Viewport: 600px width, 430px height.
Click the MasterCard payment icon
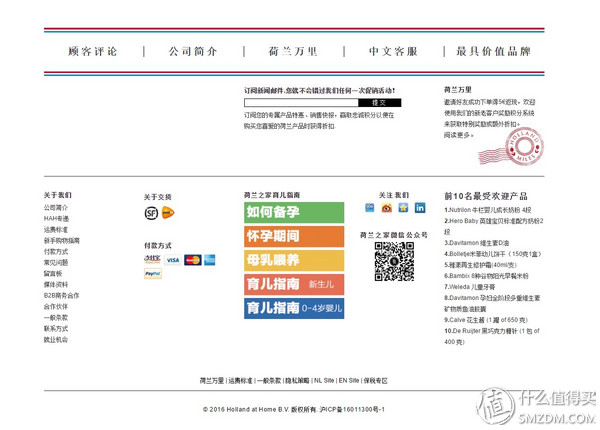192,260
